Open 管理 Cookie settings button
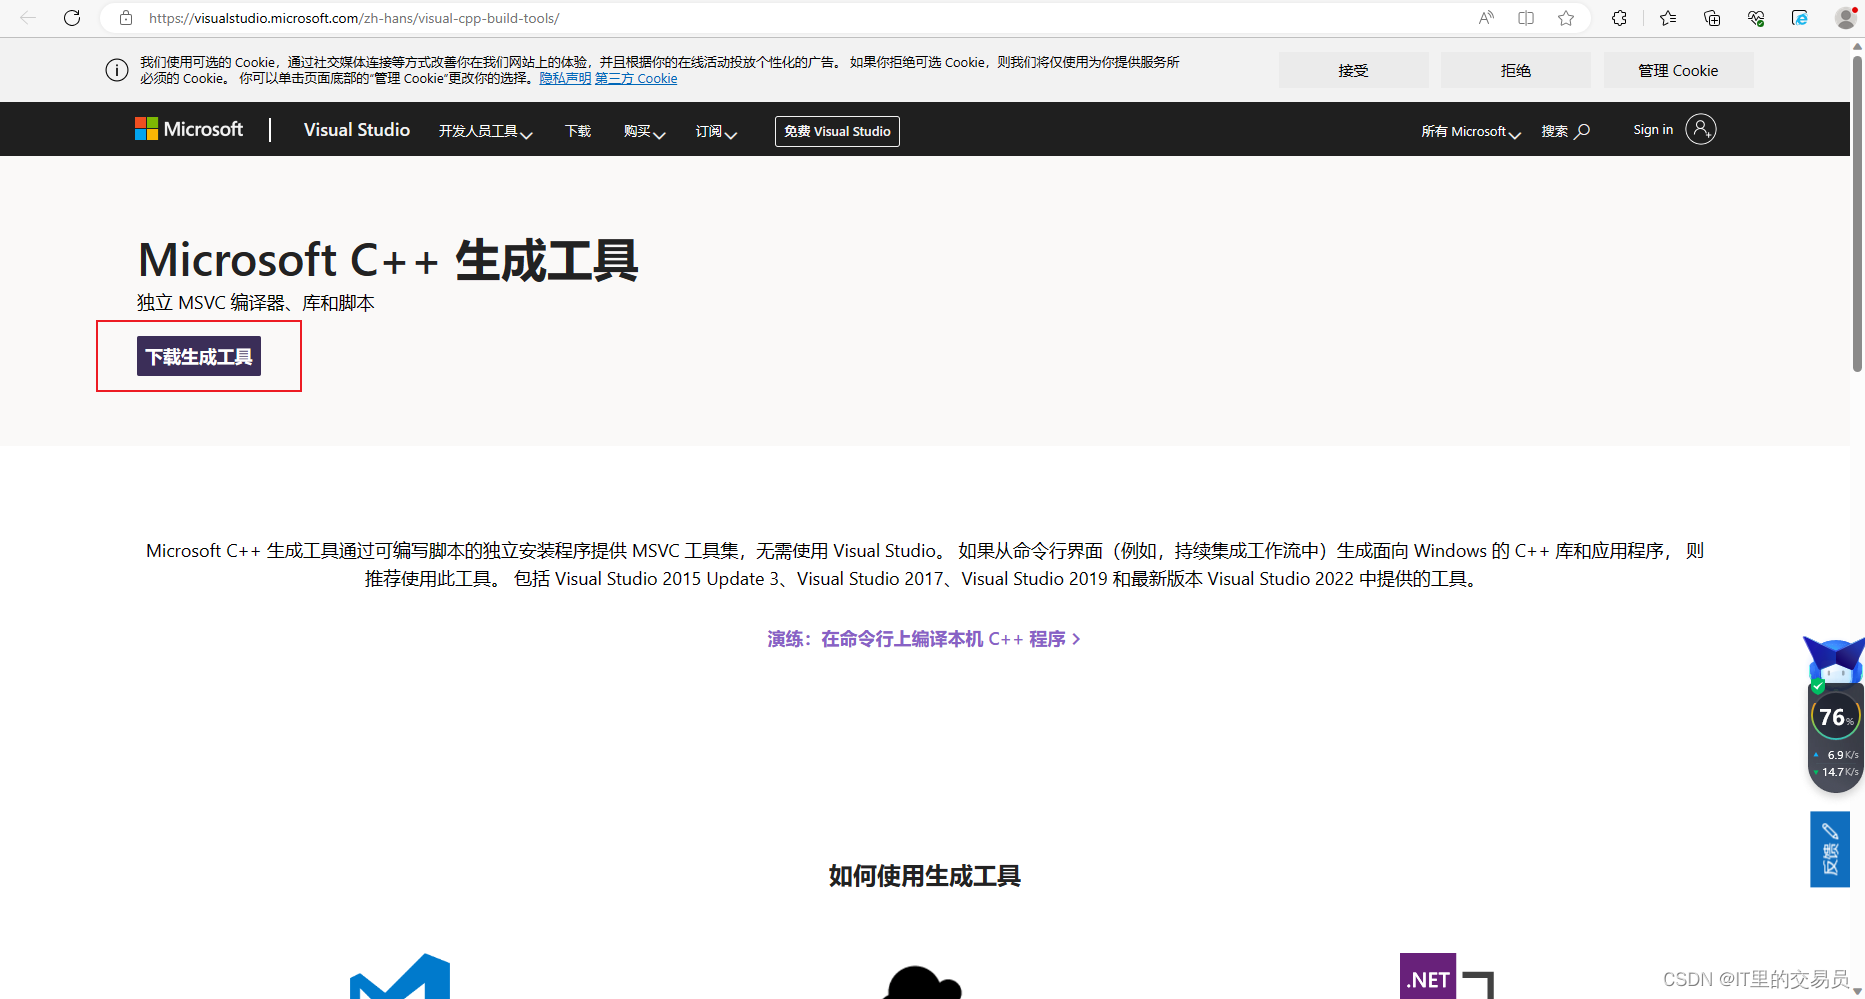Viewport: 1865px width, 999px height. click(1679, 70)
